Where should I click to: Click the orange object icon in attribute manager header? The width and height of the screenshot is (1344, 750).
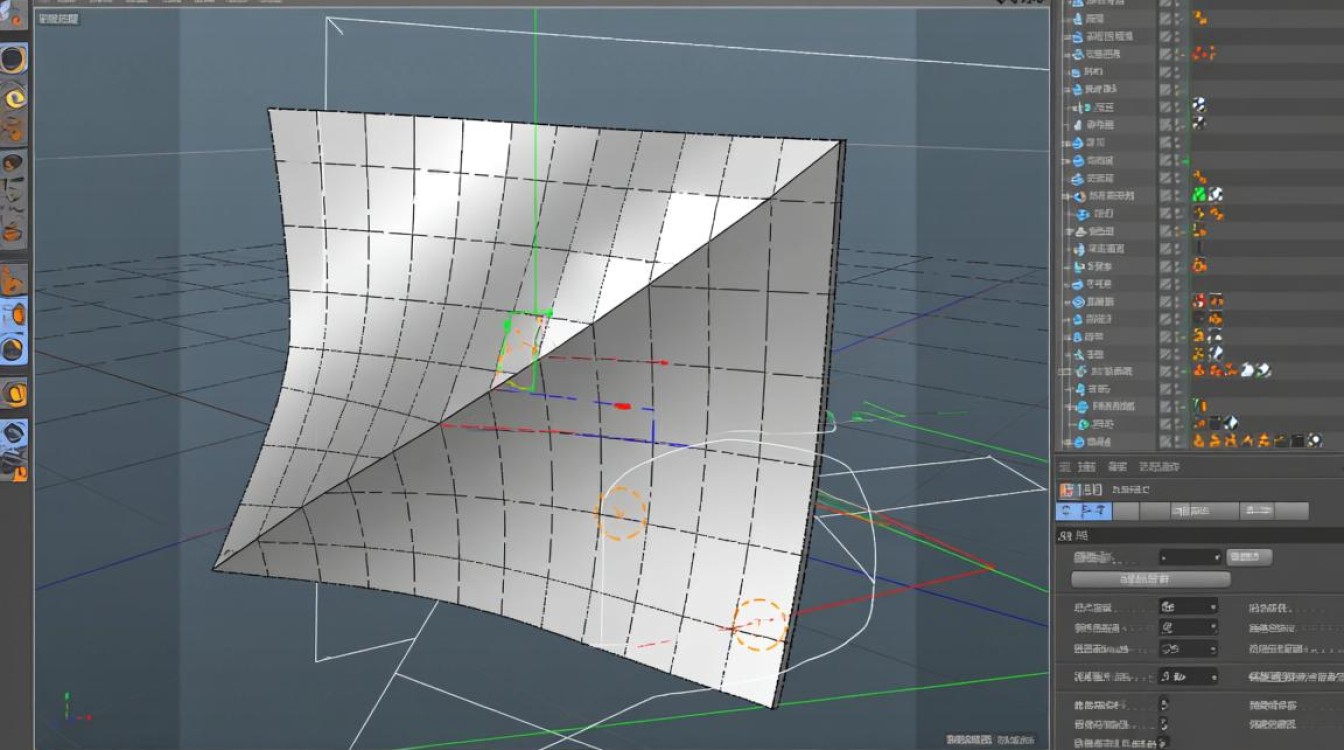[1067, 490]
